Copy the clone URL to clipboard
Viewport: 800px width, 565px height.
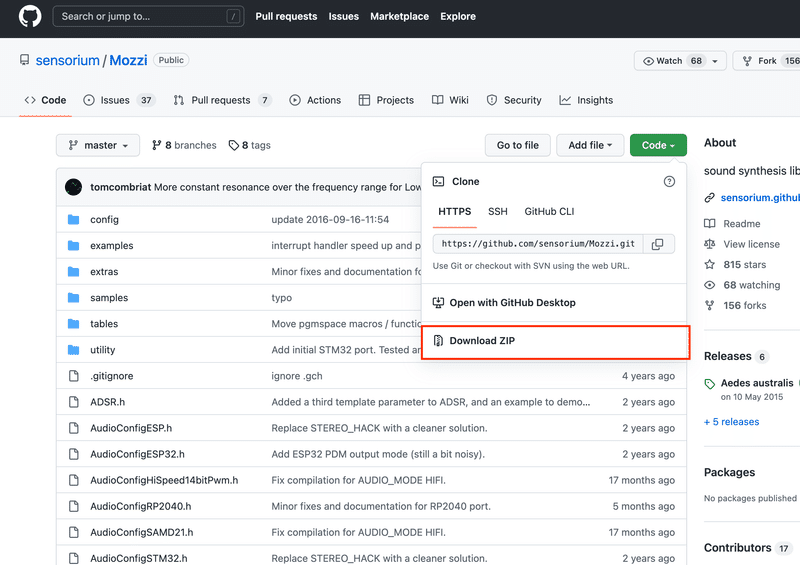[657, 244]
